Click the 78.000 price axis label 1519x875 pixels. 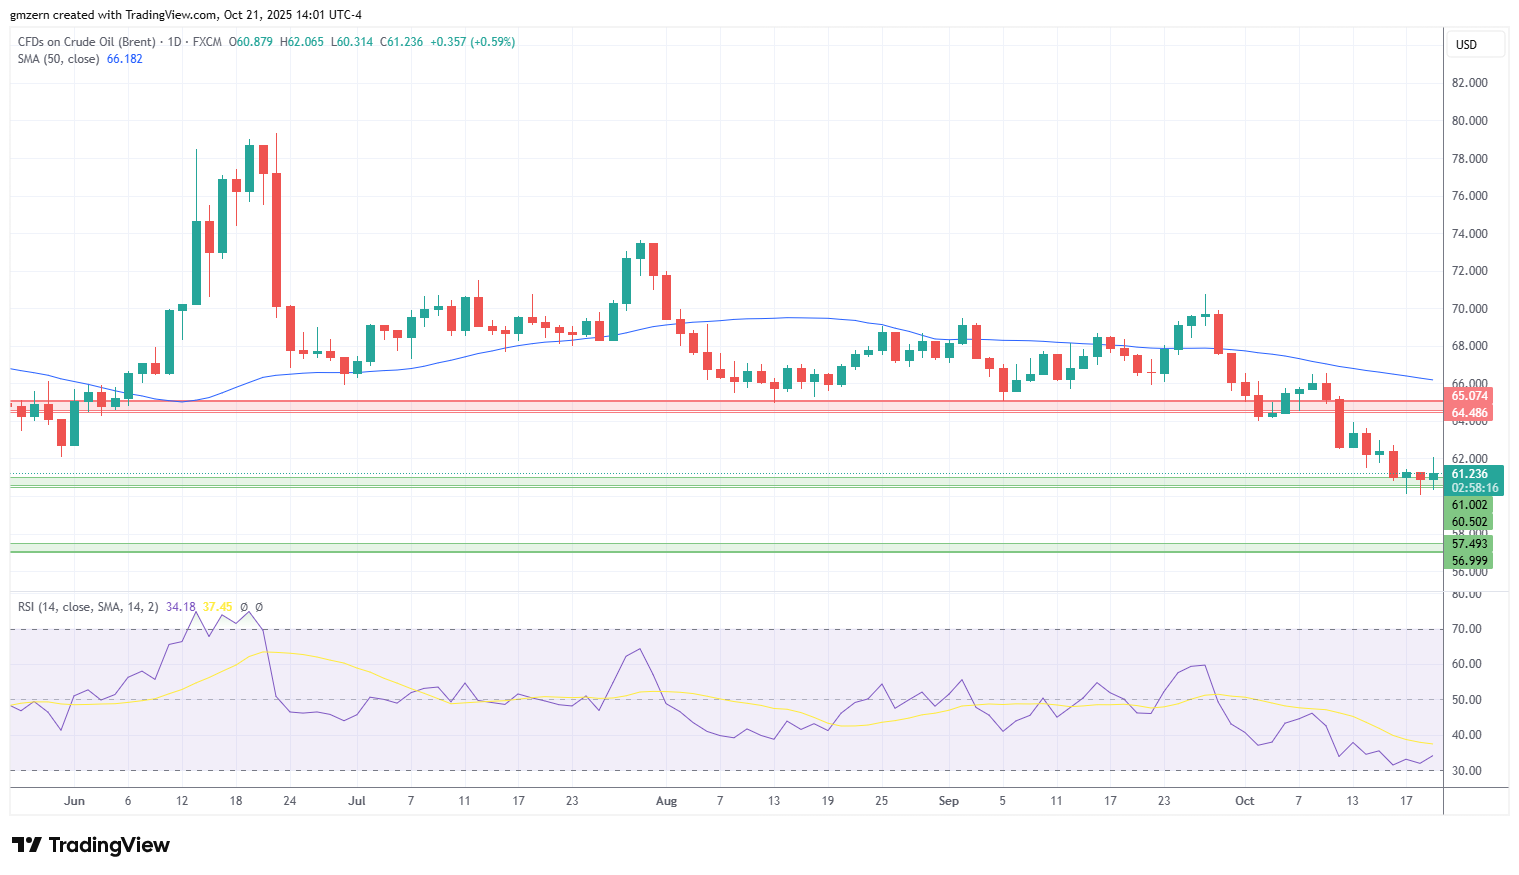point(1470,159)
